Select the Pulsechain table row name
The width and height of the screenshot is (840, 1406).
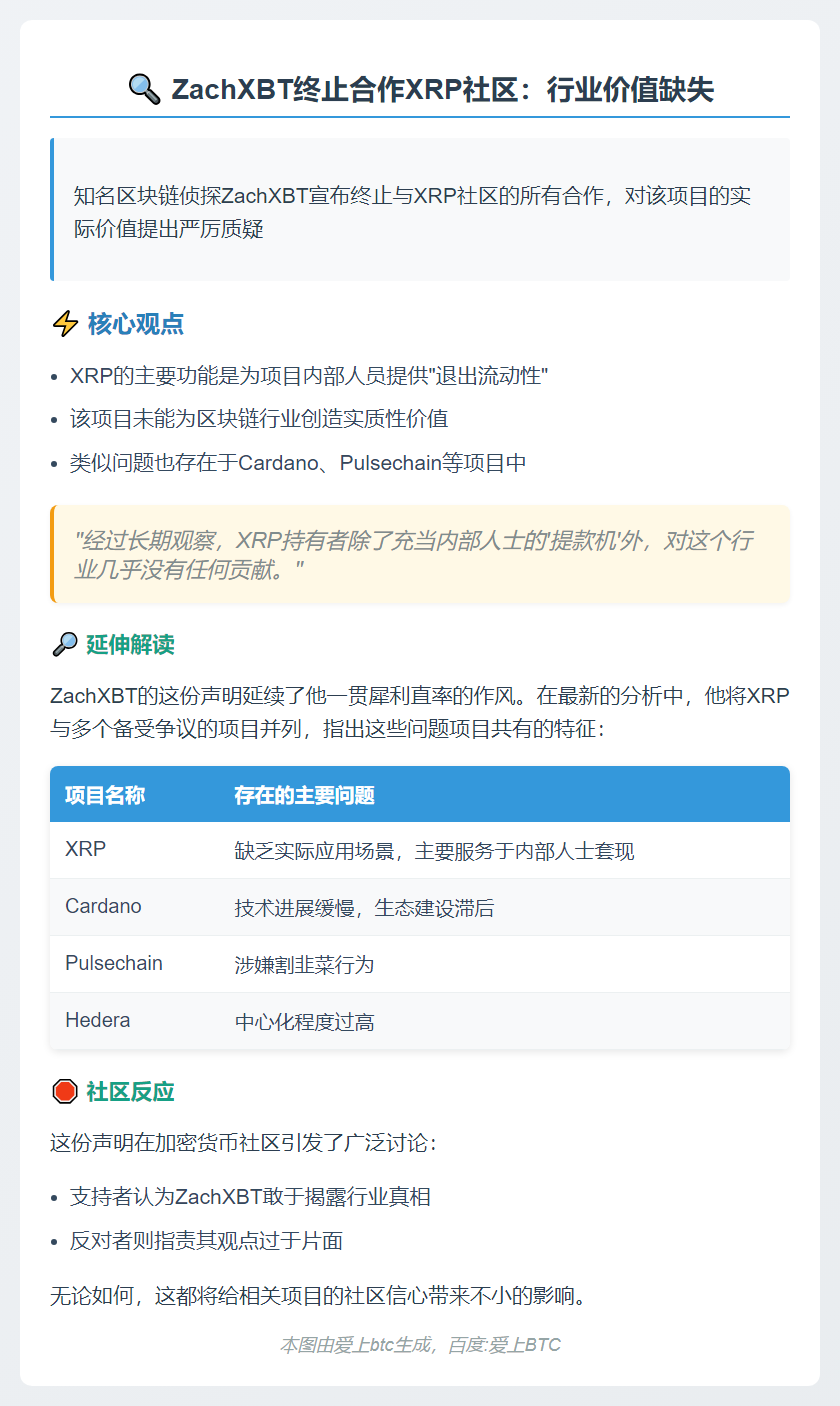coord(113,964)
